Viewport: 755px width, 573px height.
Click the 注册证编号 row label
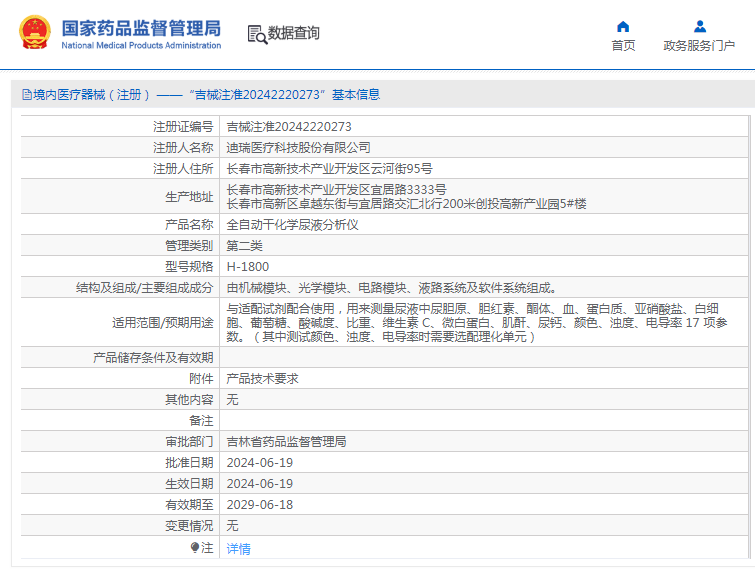point(183,127)
